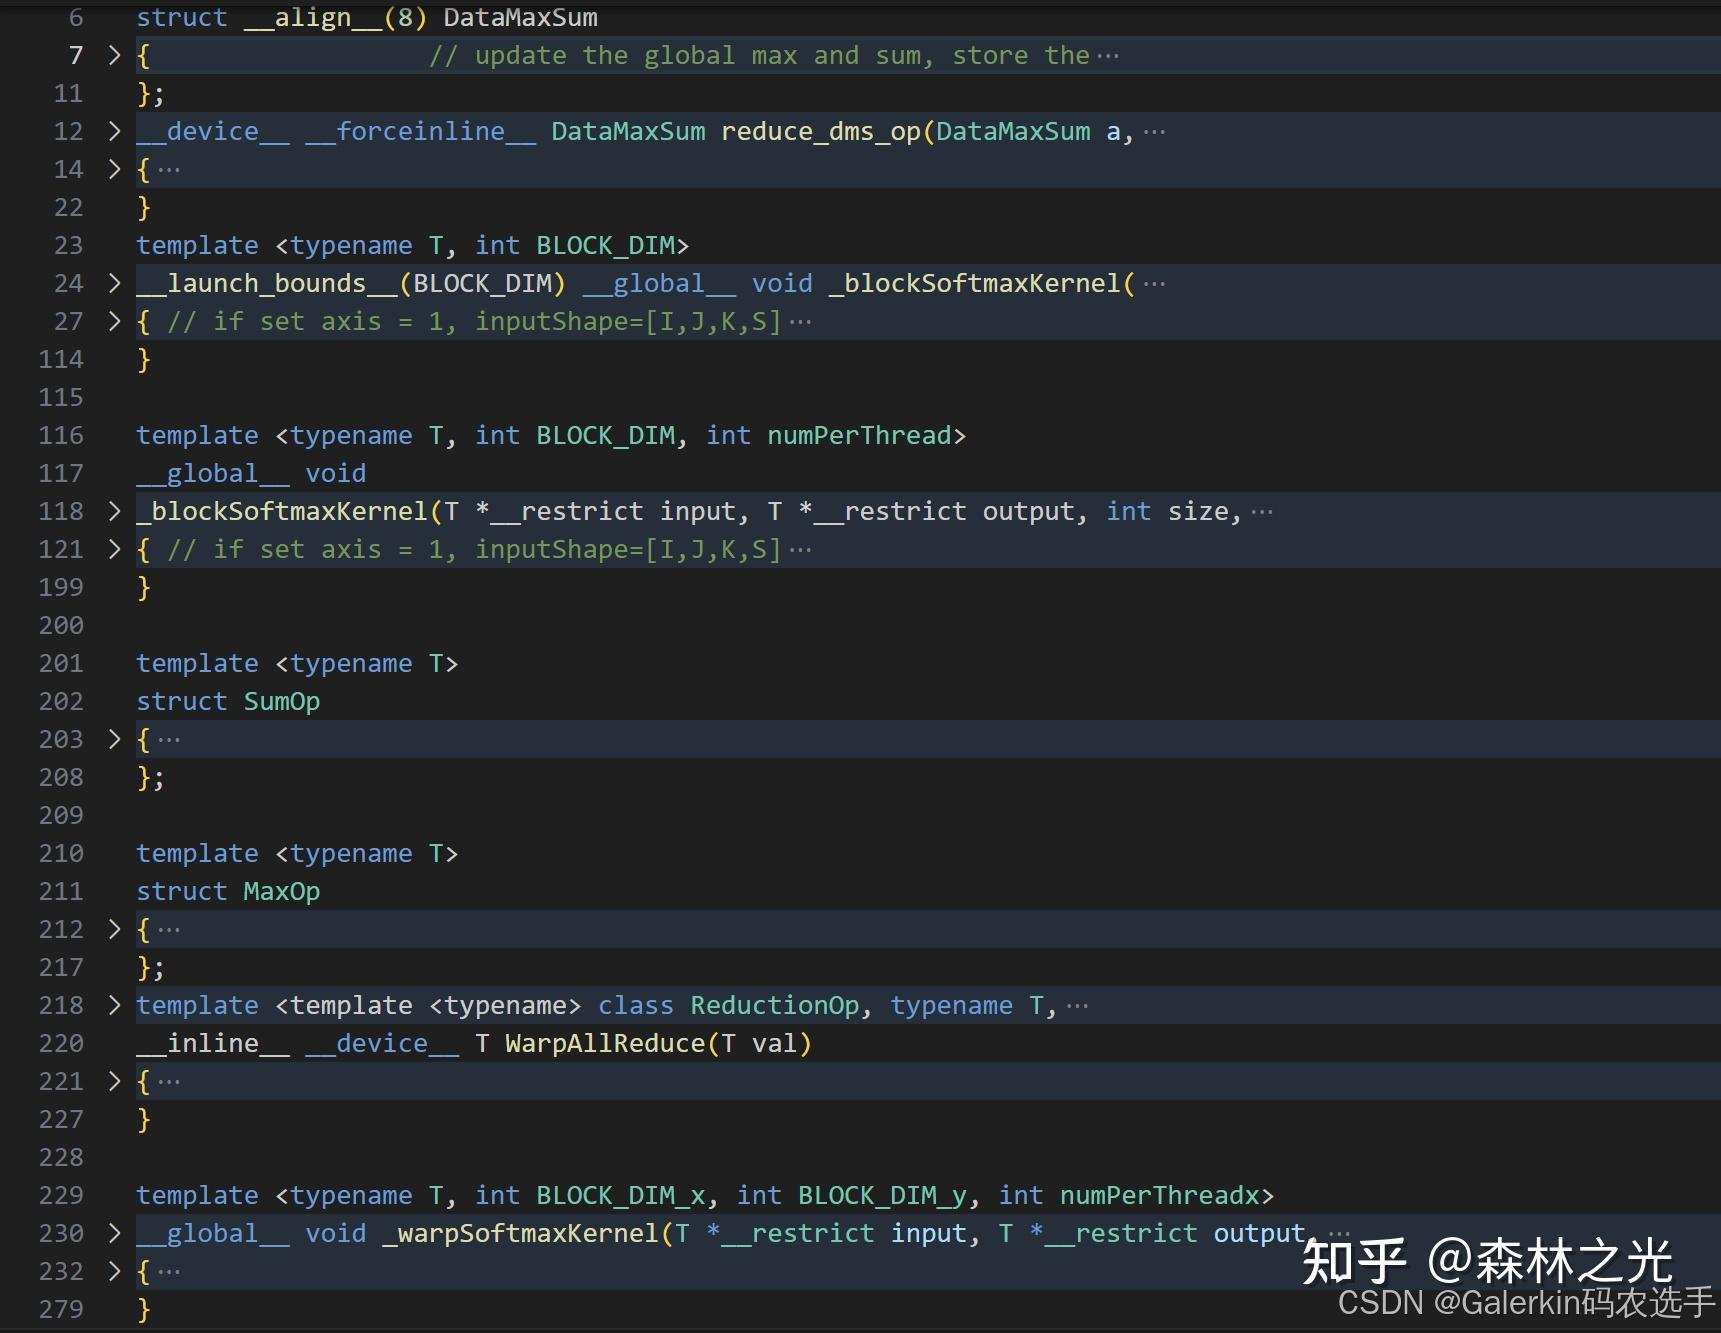Place cursor on struct SumOp text

(228, 701)
